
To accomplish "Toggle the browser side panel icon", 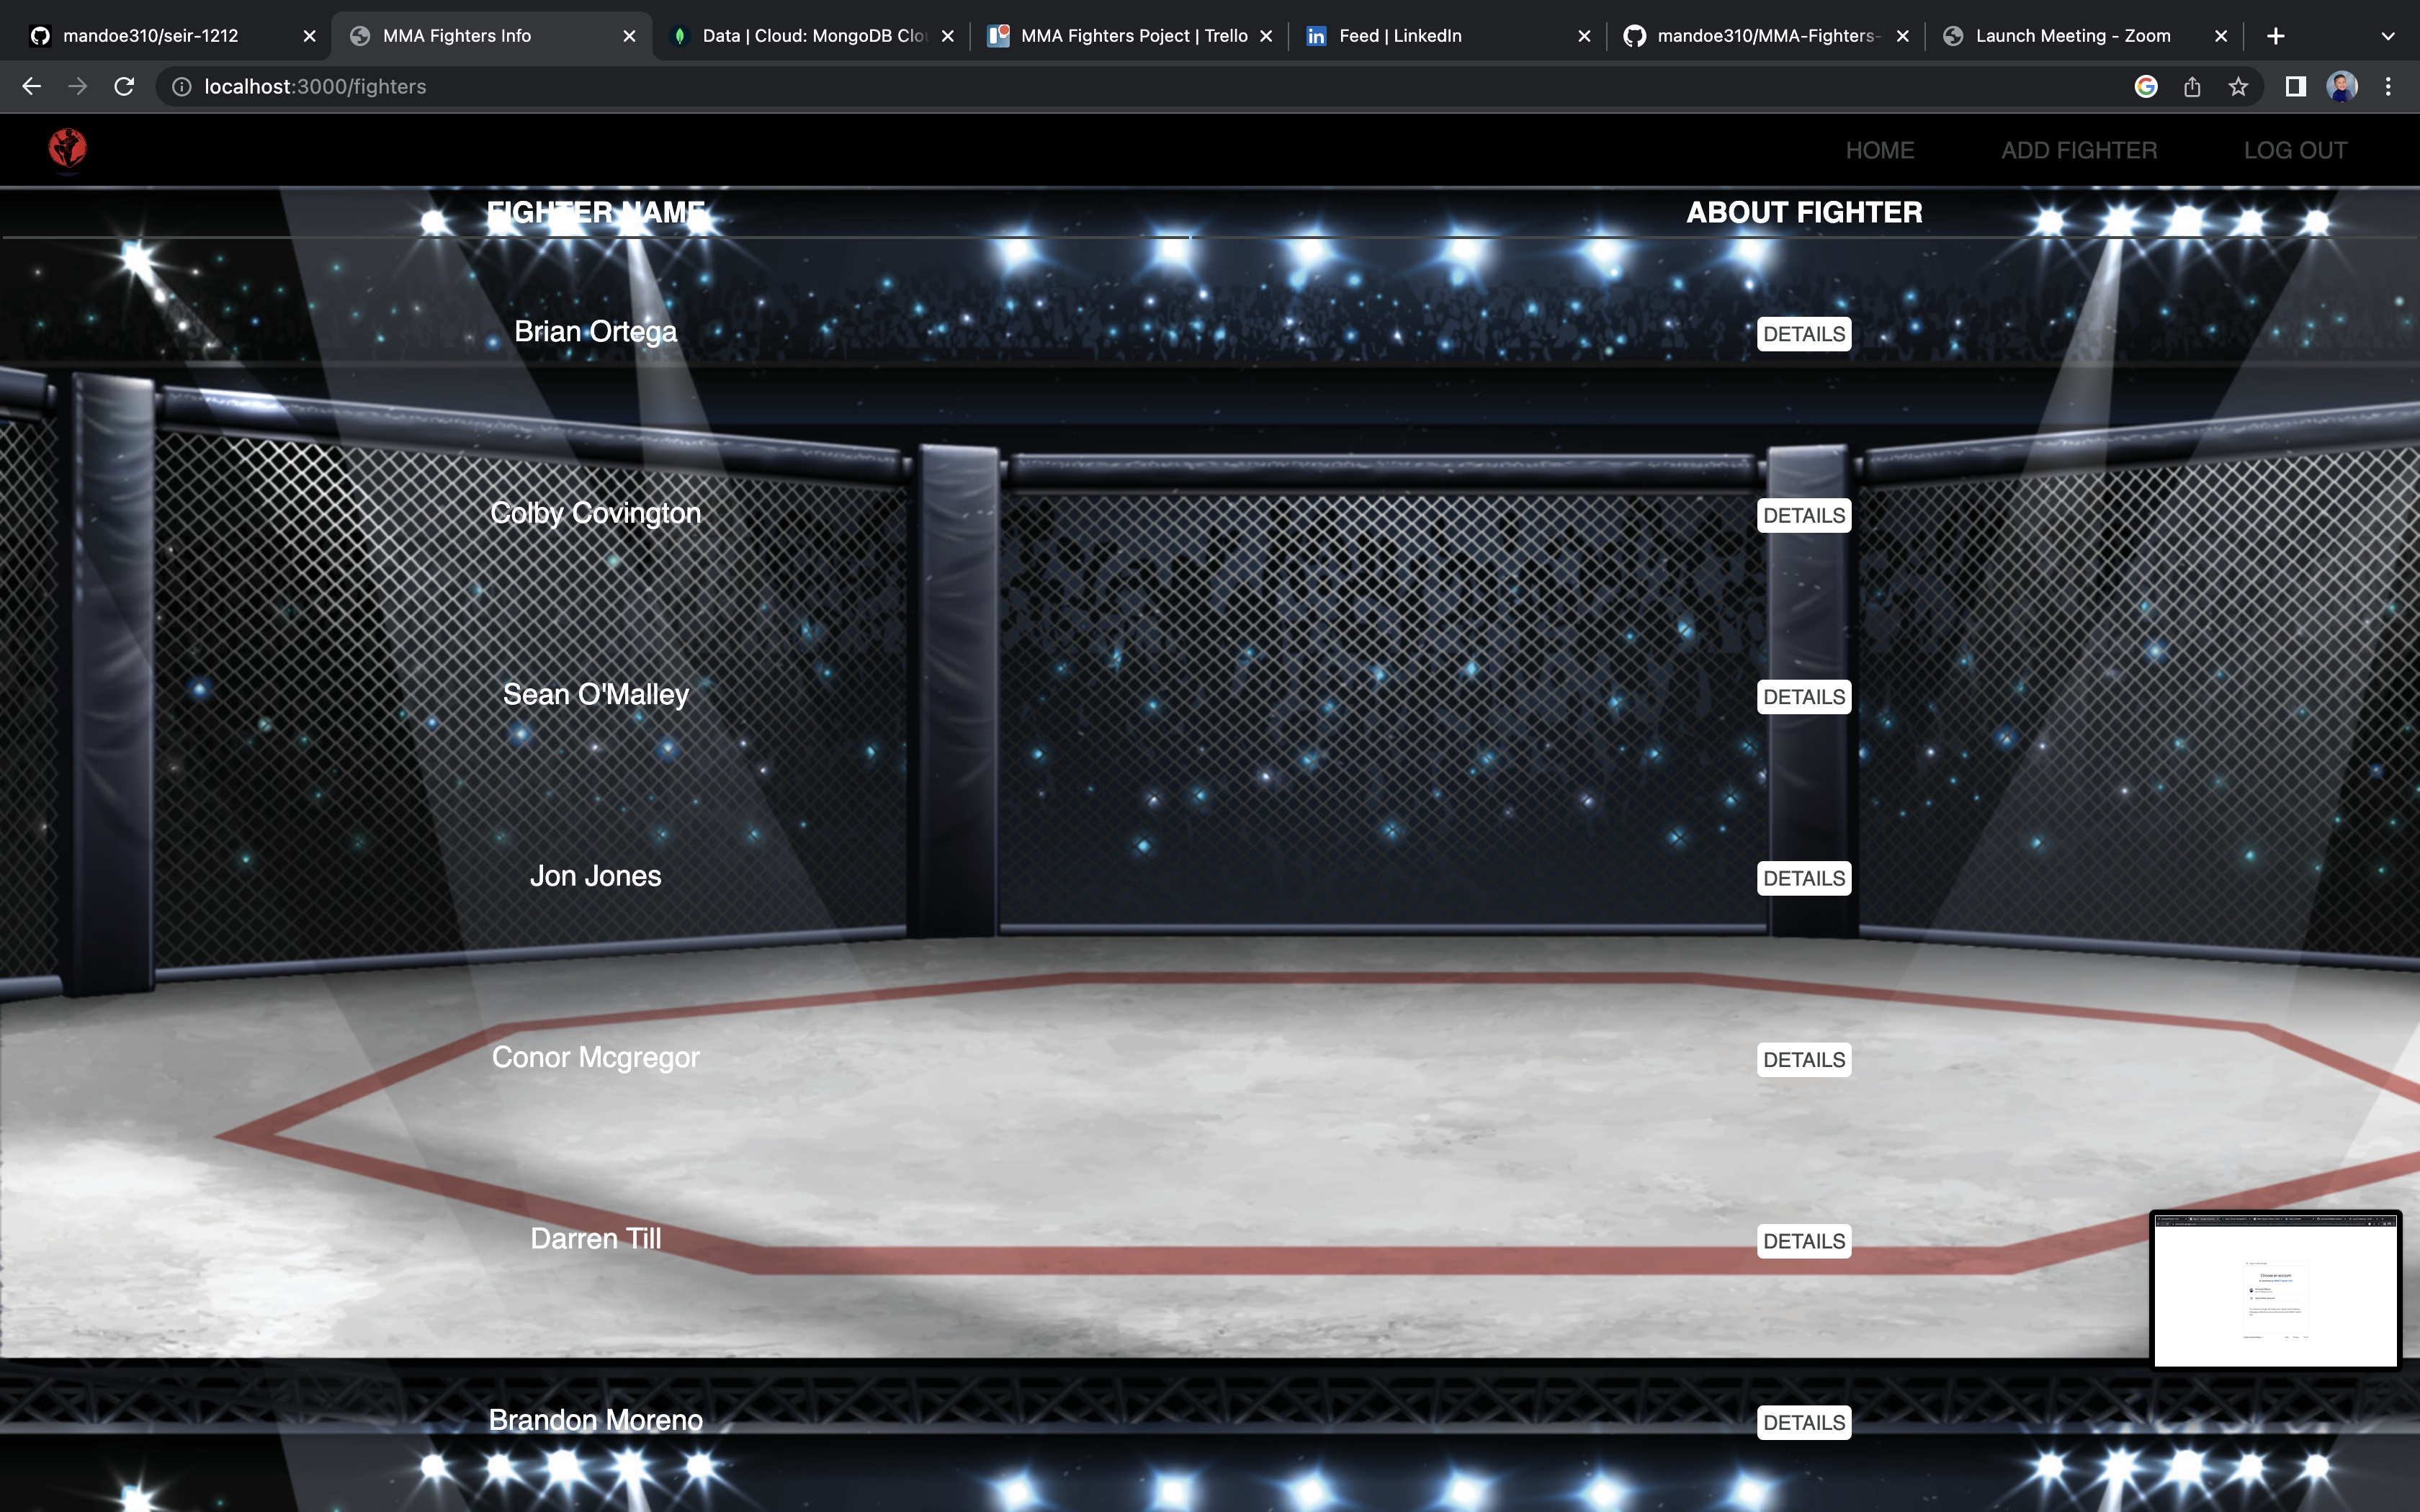I will 2296,87.
